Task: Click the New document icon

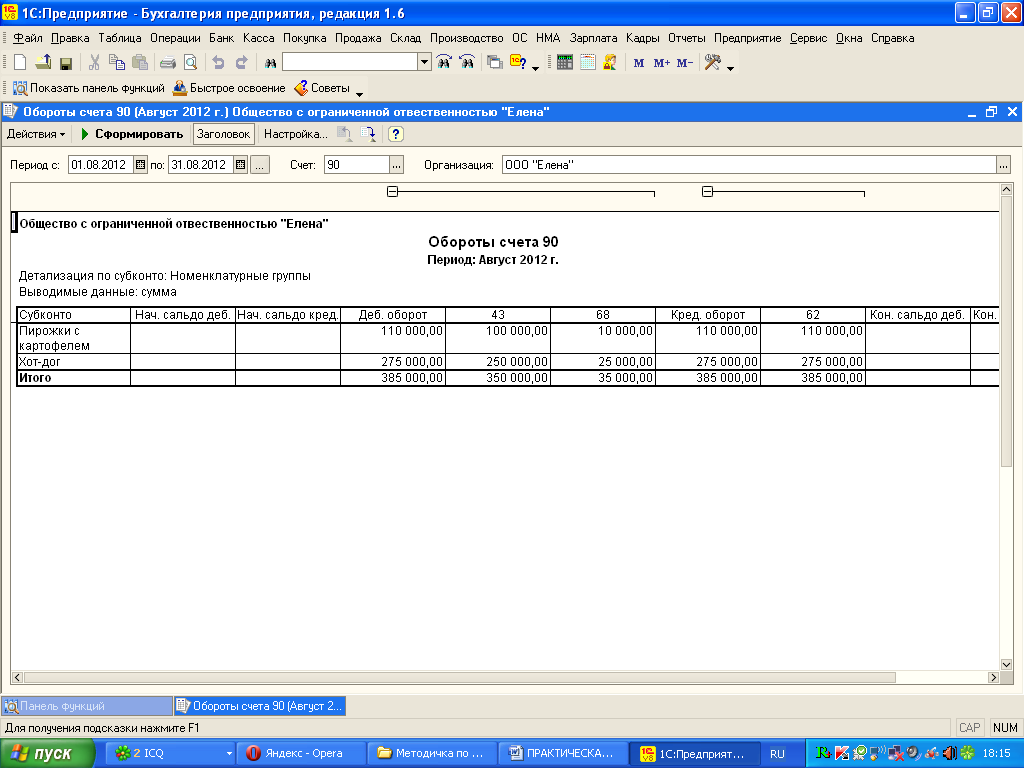Action: coord(20,63)
